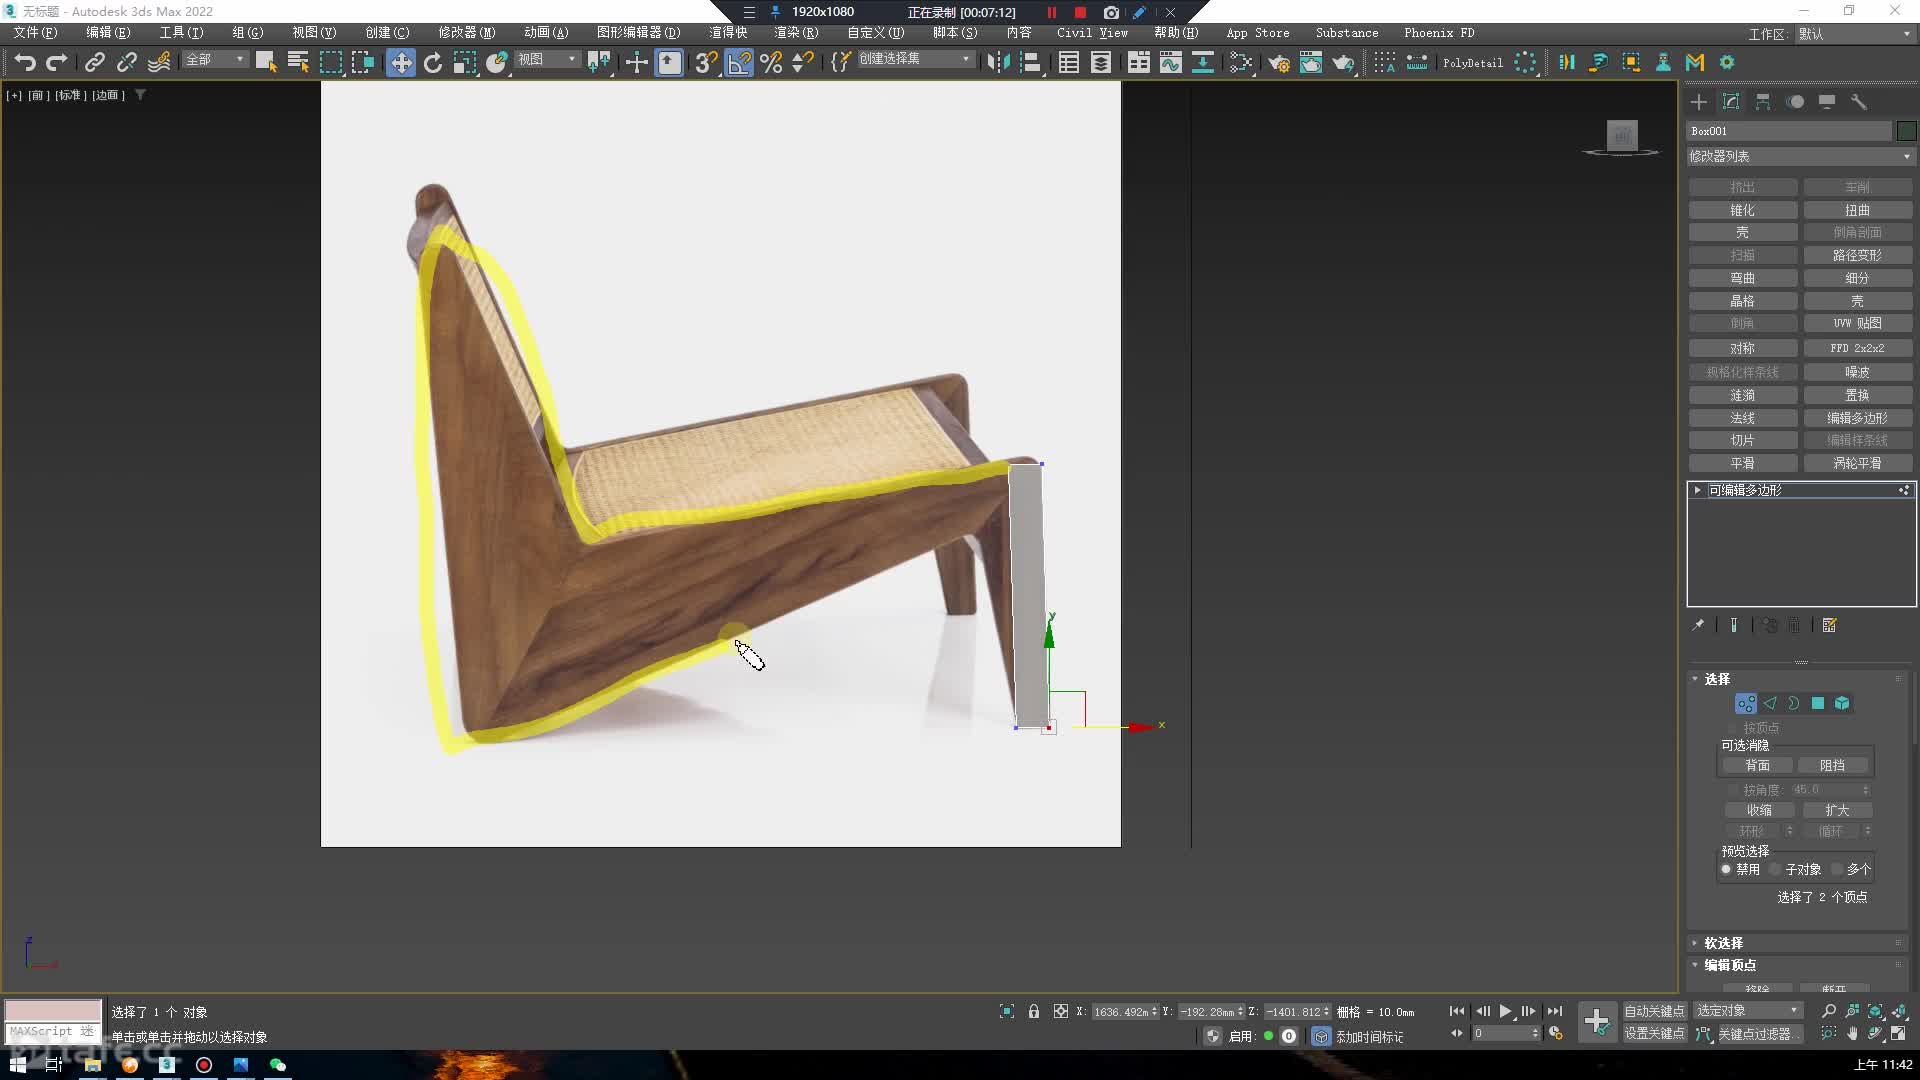Open the 文件(F) menu
1920x1080 pixels.
click(35, 32)
